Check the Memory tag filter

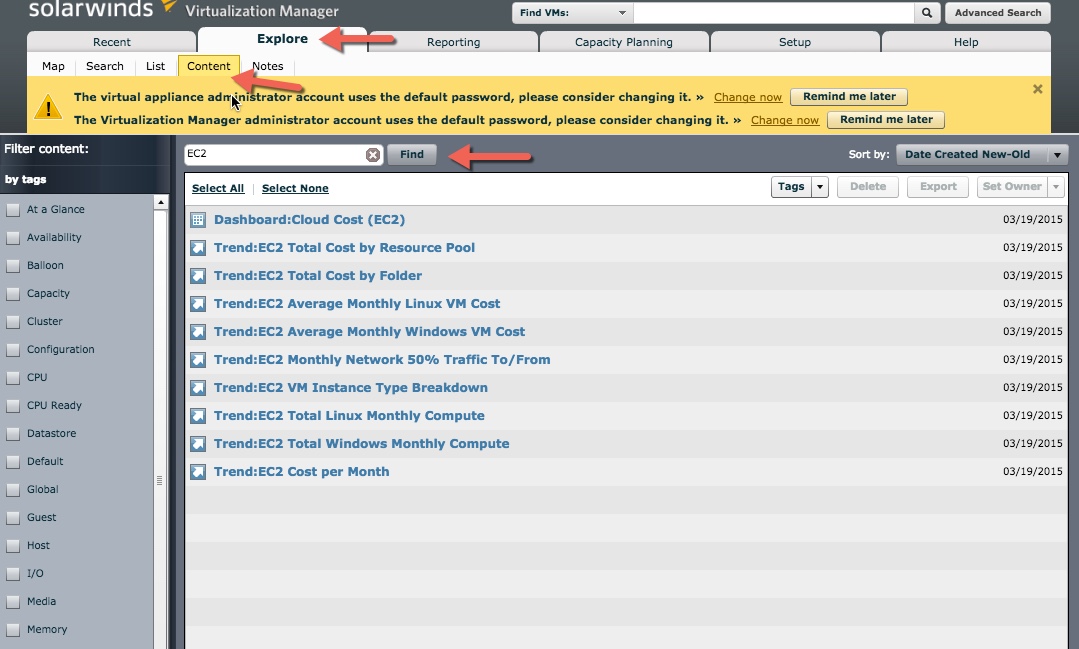(13, 630)
